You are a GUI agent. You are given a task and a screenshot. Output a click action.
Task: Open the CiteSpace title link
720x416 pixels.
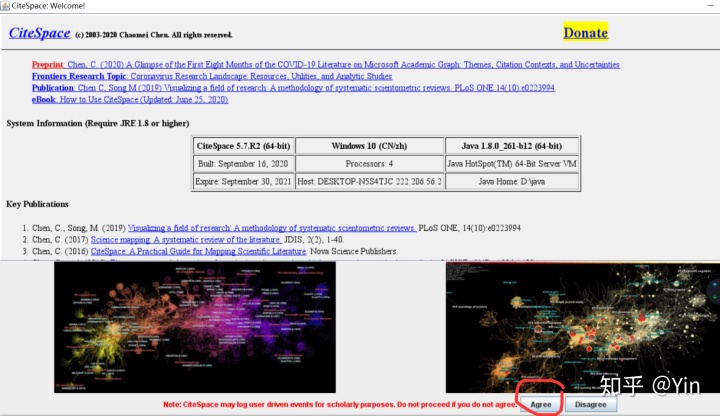pos(39,33)
